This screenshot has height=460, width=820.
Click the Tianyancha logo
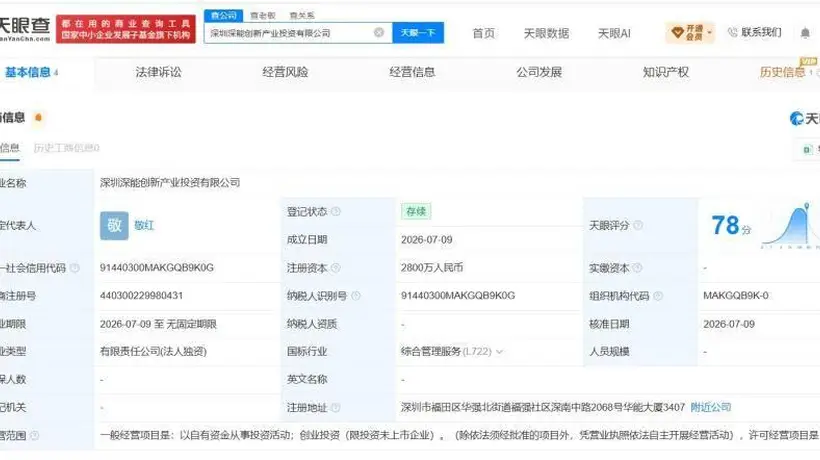25,29
